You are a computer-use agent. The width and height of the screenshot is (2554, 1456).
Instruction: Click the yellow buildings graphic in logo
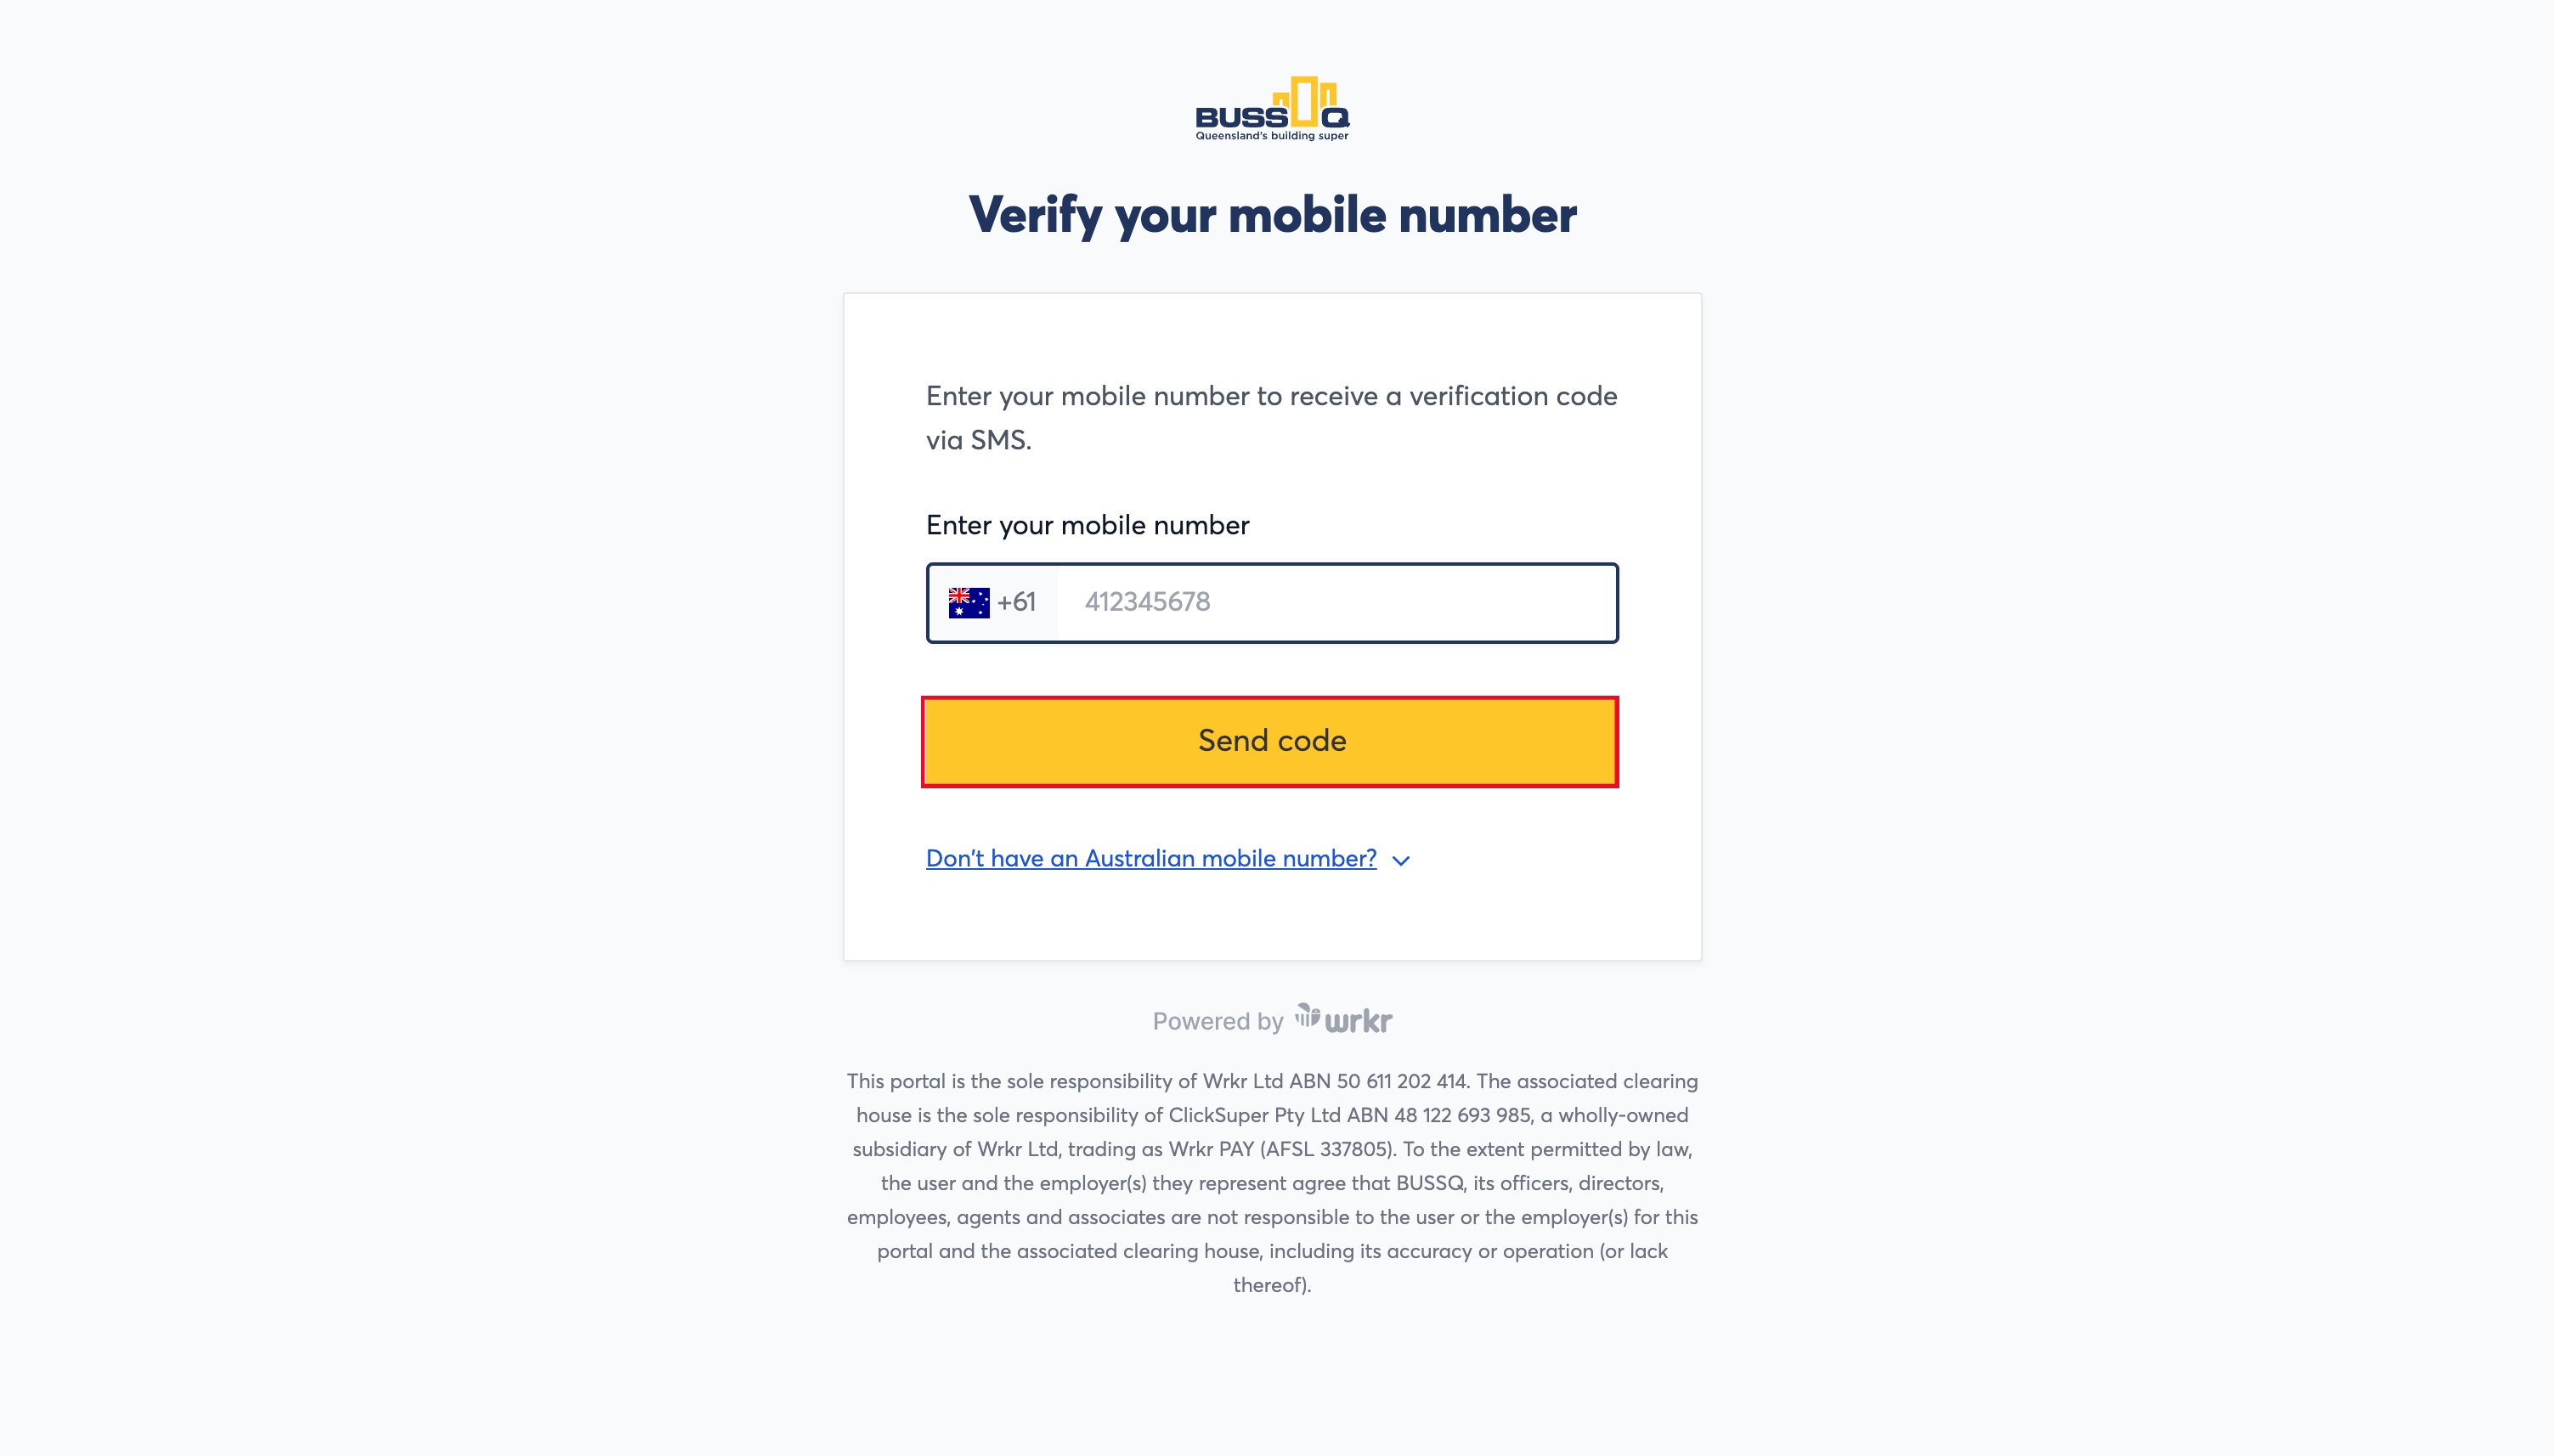coord(1305,101)
